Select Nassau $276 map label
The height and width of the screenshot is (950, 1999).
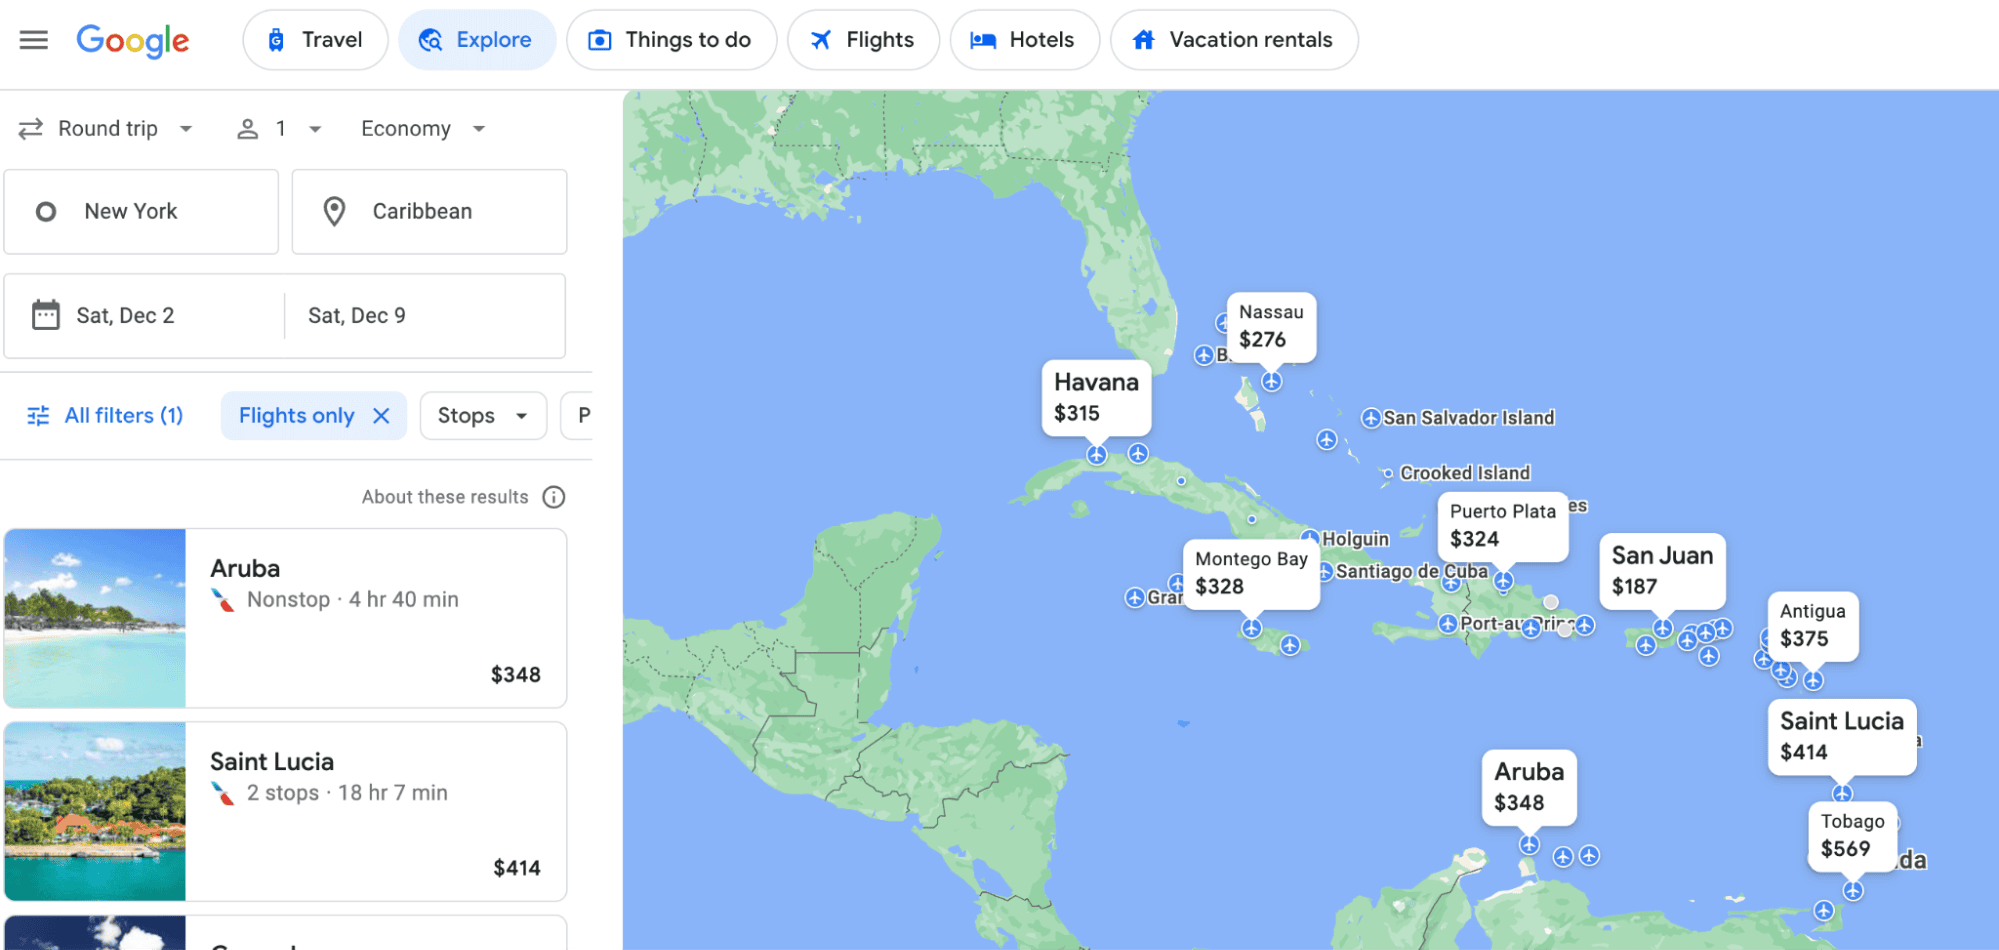coord(1271,326)
